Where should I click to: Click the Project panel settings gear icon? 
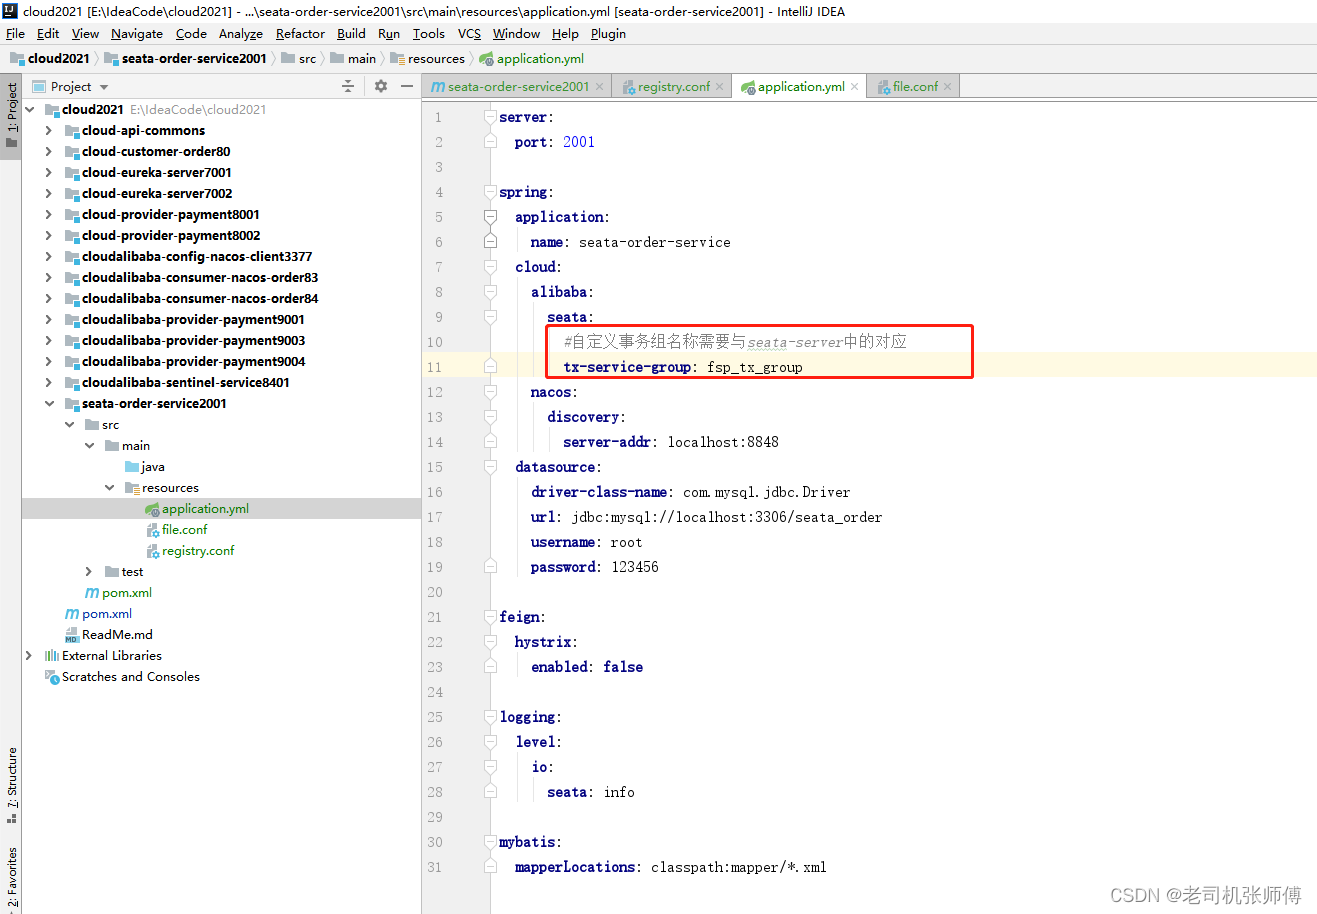click(381, 86)
